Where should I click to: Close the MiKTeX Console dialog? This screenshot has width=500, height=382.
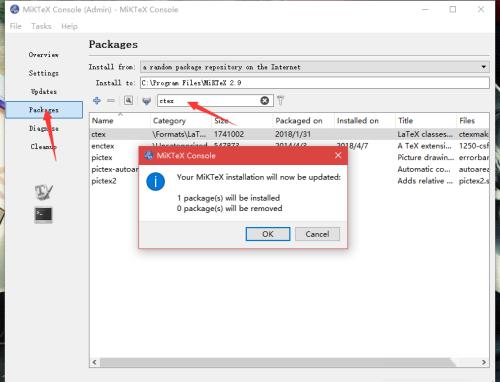[x=338, y=155]
